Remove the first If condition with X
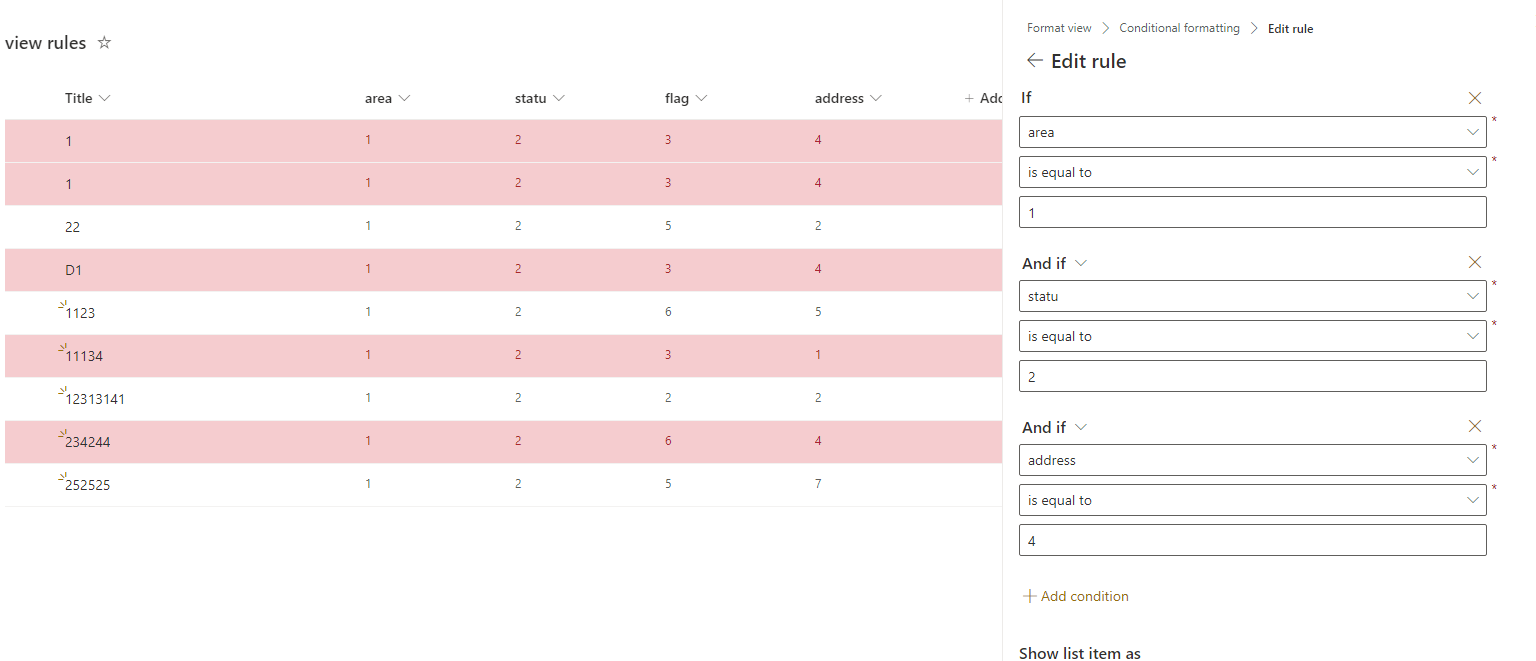This screenshot has height=661, width=1536. point(1474,98)
